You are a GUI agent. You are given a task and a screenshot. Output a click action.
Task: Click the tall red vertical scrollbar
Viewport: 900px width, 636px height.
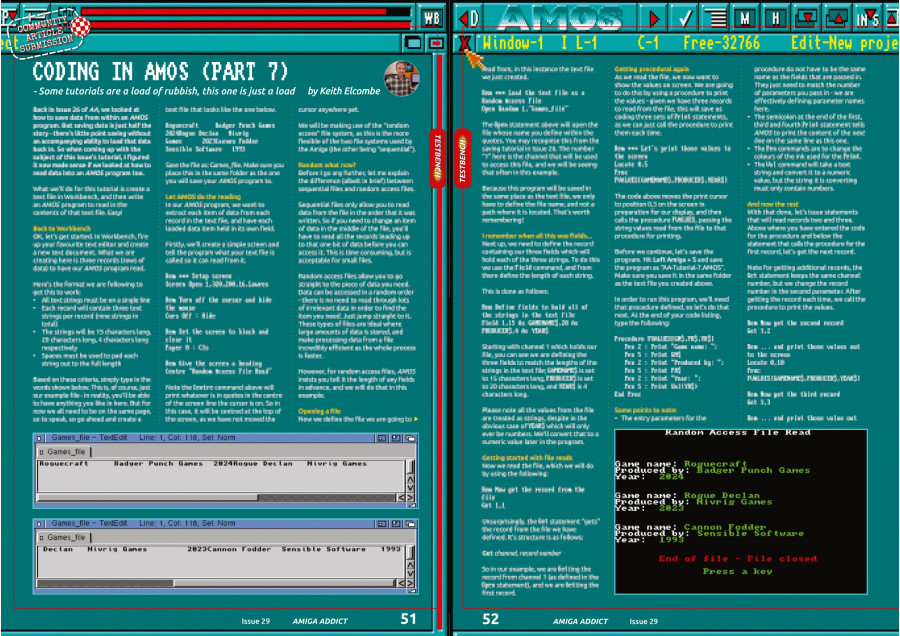440,344
